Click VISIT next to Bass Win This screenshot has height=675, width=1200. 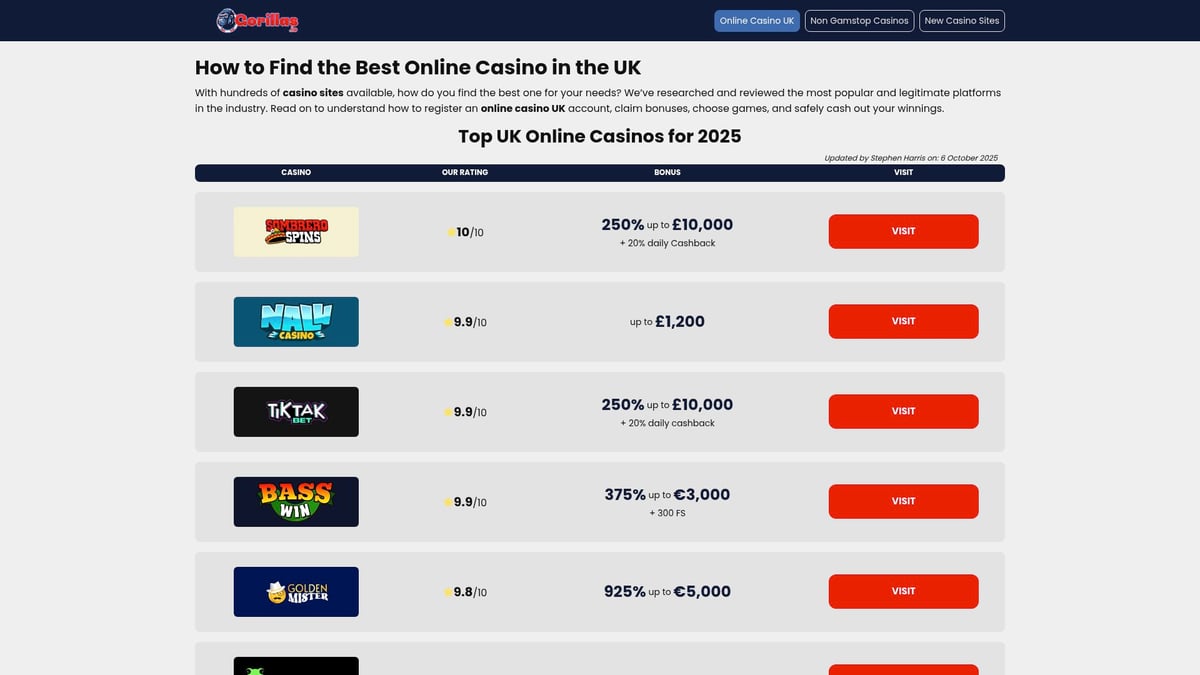click(903, 502)
